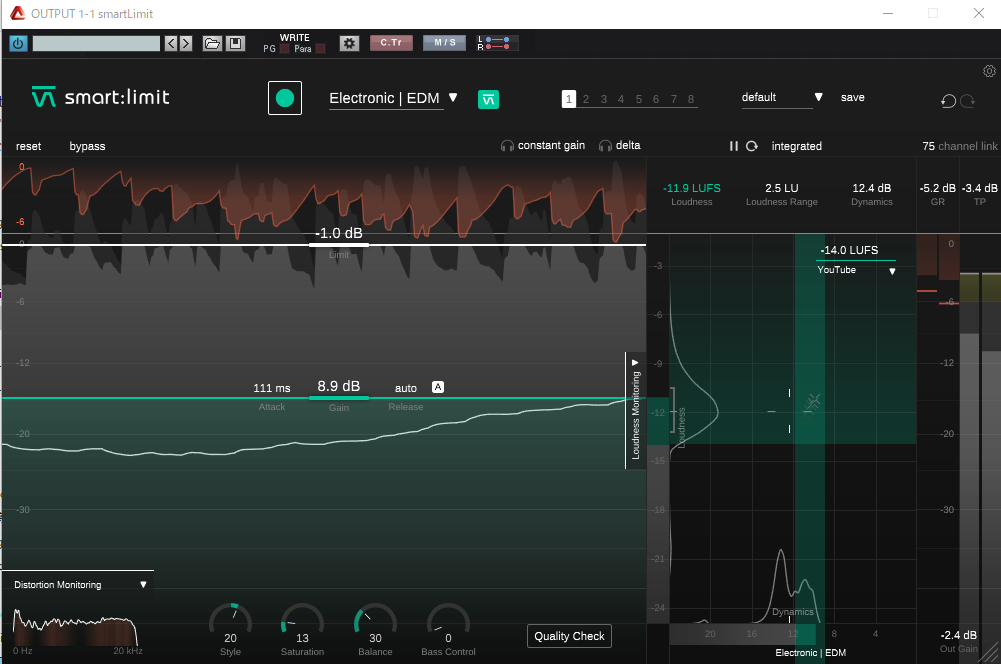Click -3.4 dB TP readout
1001x664 pixels.
[979, 188]
